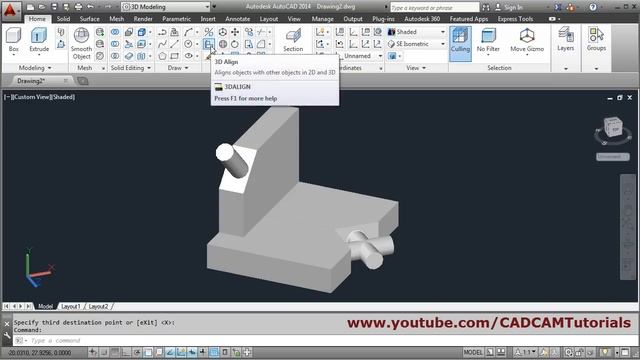The height and width of the screenshot is (360, 640).
Task: Click the [Shaded] visual style viewport label
Action: [63, 97]
